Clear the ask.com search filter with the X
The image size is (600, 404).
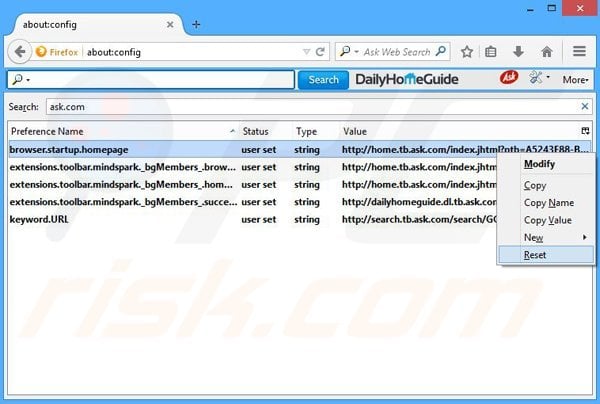coord(585,106)
